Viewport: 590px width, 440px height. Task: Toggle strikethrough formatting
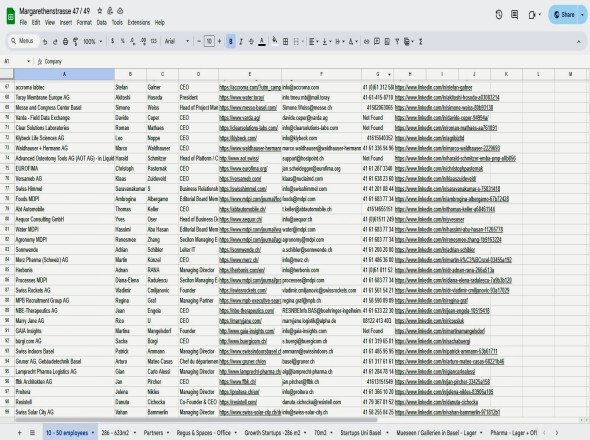pyautogui.click(x=251, y=41)
